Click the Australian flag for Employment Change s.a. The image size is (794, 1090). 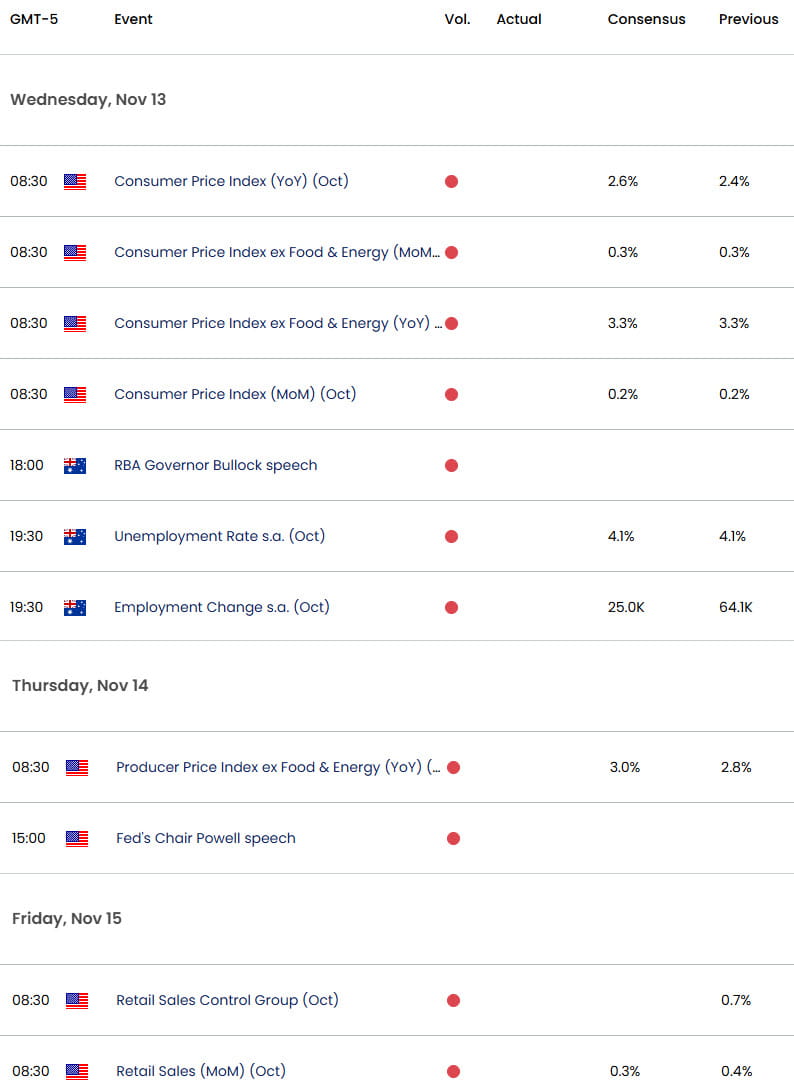click(x=74, y=607)
